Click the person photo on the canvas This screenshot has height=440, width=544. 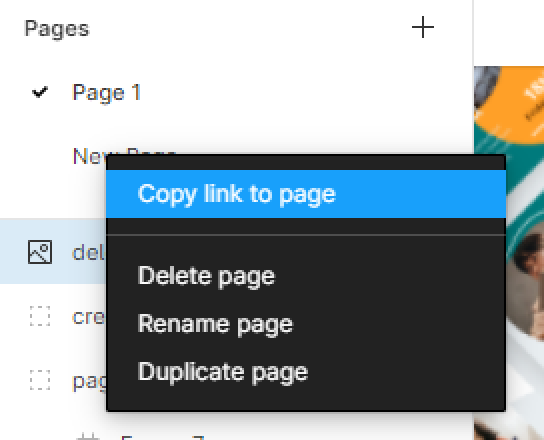[x=527, y=278]
